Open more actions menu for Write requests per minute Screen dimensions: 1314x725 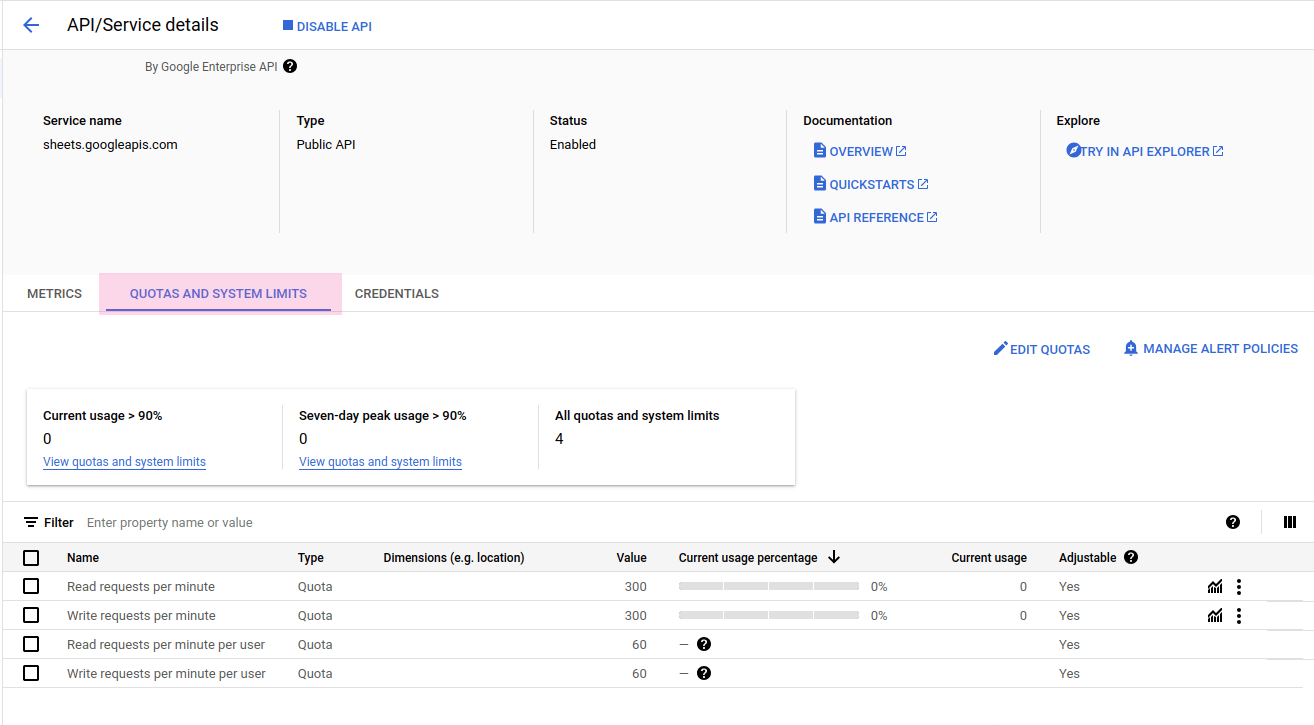(x=1239, y=616)
